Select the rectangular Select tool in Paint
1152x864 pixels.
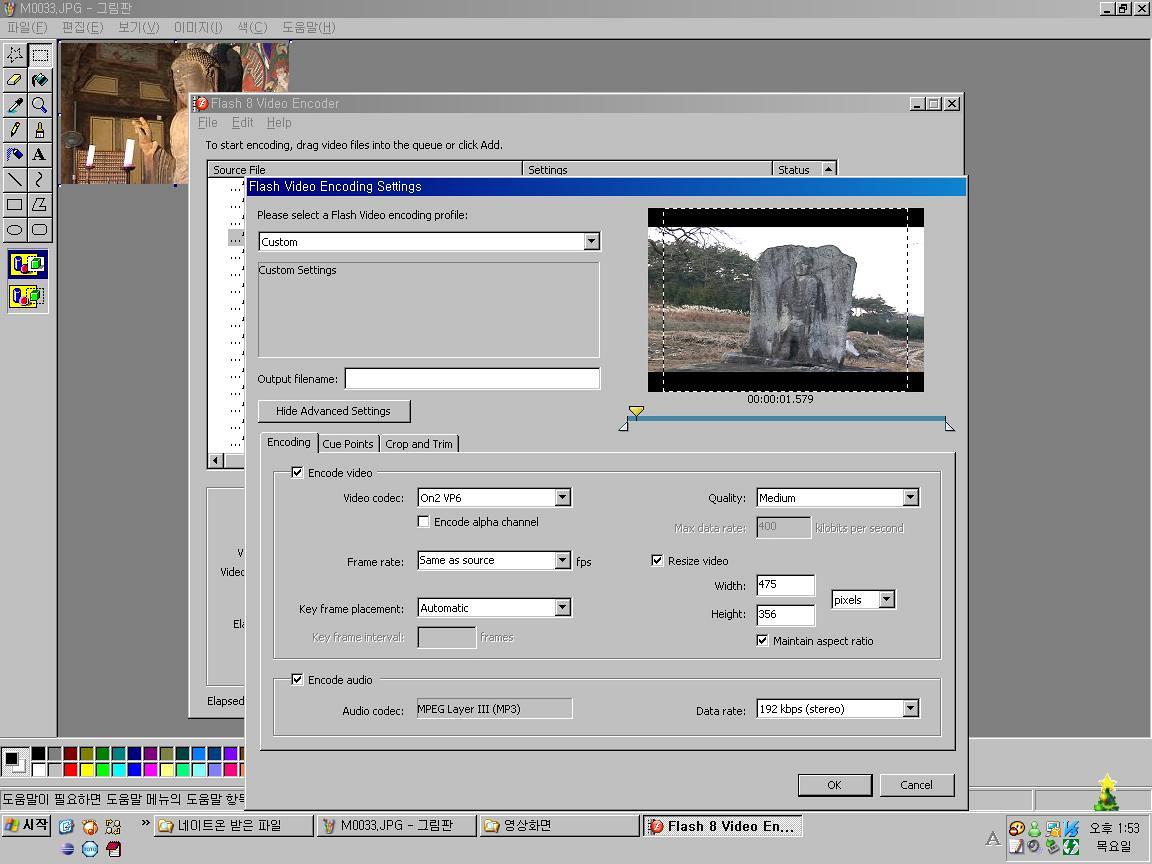click(40, 55)
